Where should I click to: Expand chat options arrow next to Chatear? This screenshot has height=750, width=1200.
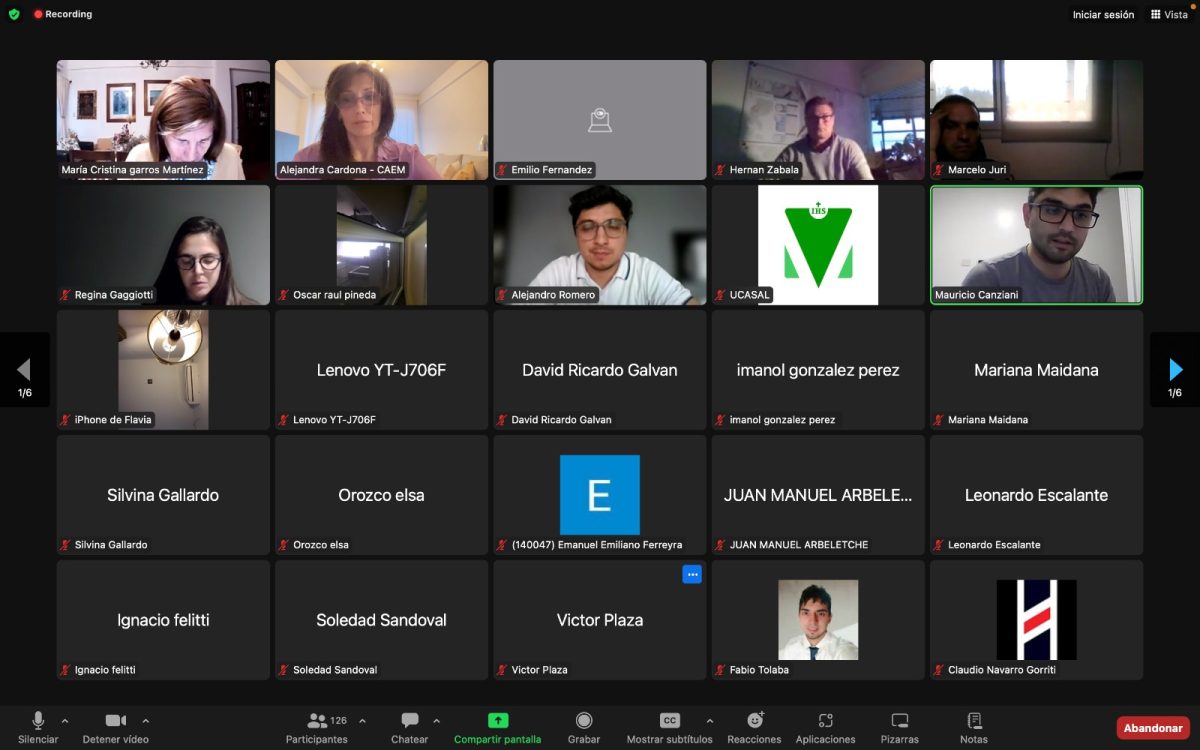coord(436,720)
